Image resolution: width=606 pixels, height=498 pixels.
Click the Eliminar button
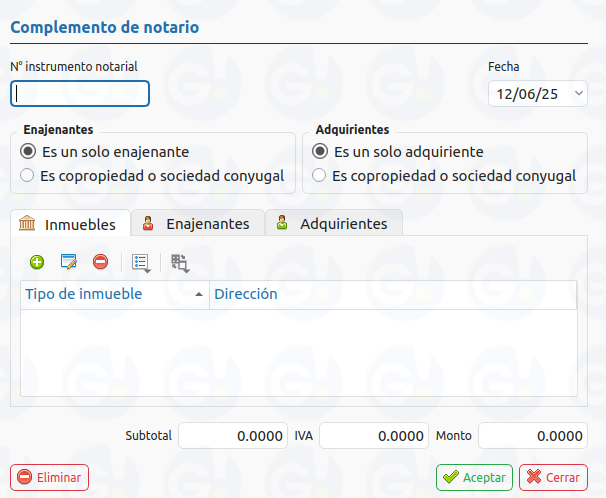[x=49, y=478]
